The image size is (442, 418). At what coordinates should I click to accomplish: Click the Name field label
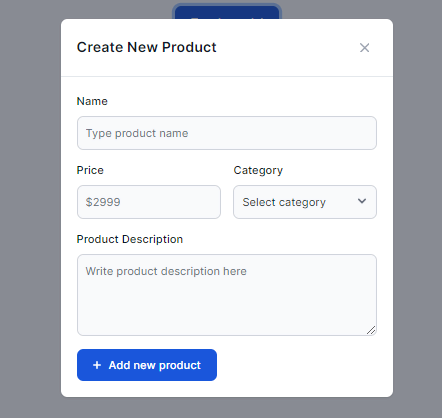(x=92, y=101)
